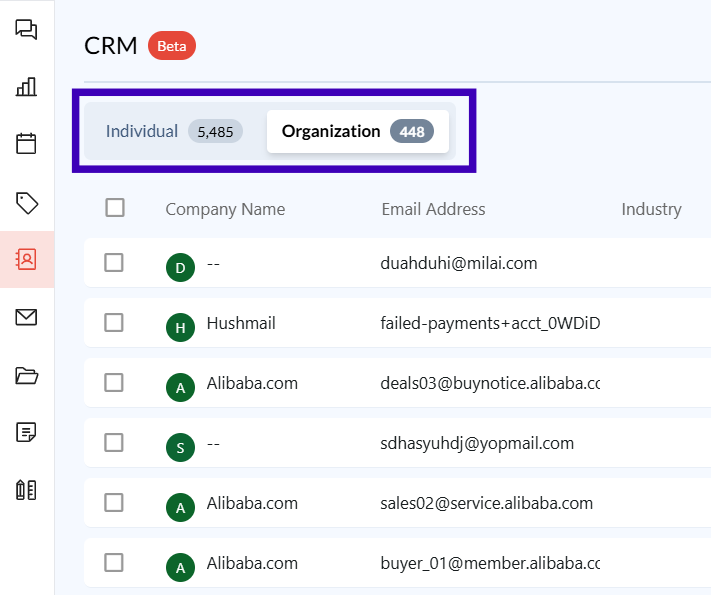This screenshot has height=595, width=711.
Task: Sort by Company Name column header
Action: click(x=225, y=209)
